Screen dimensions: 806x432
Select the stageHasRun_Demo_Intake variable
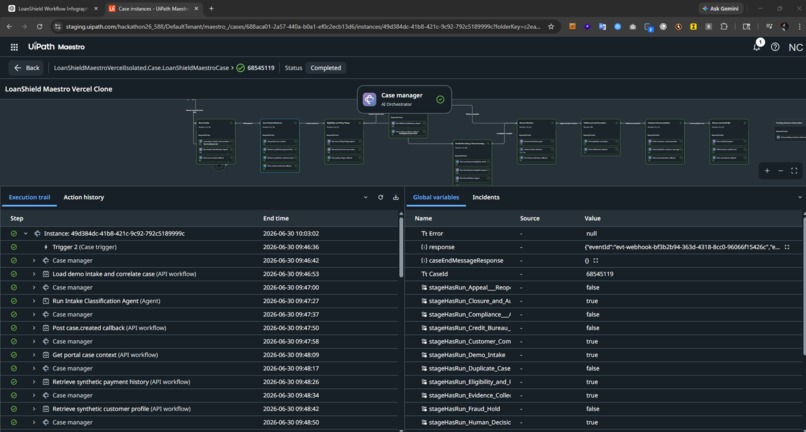click(467, 355)
